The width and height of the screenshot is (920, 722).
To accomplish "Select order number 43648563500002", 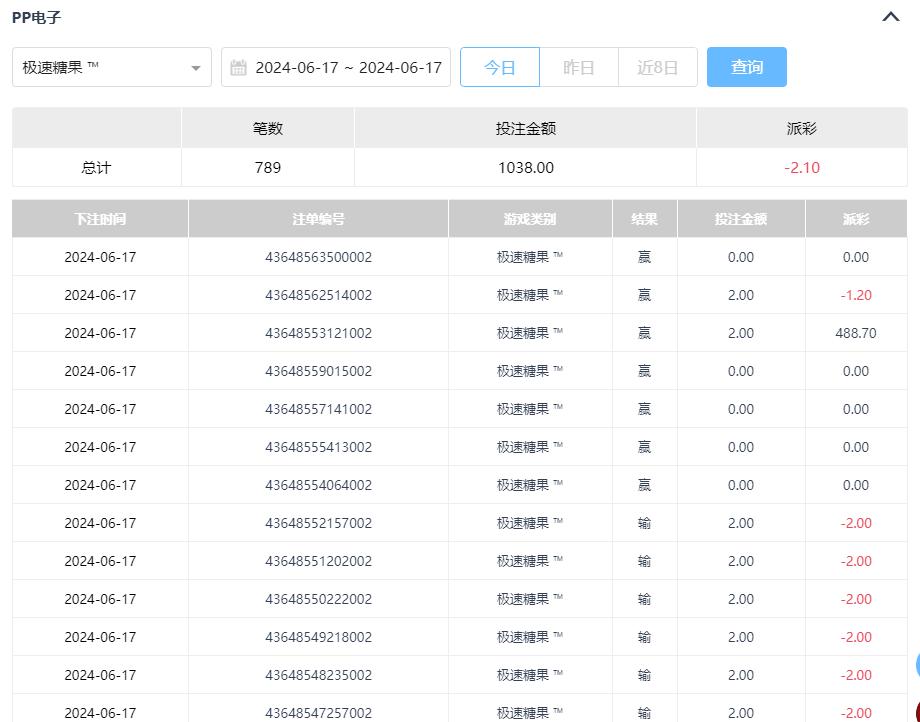I will point(318,257).
